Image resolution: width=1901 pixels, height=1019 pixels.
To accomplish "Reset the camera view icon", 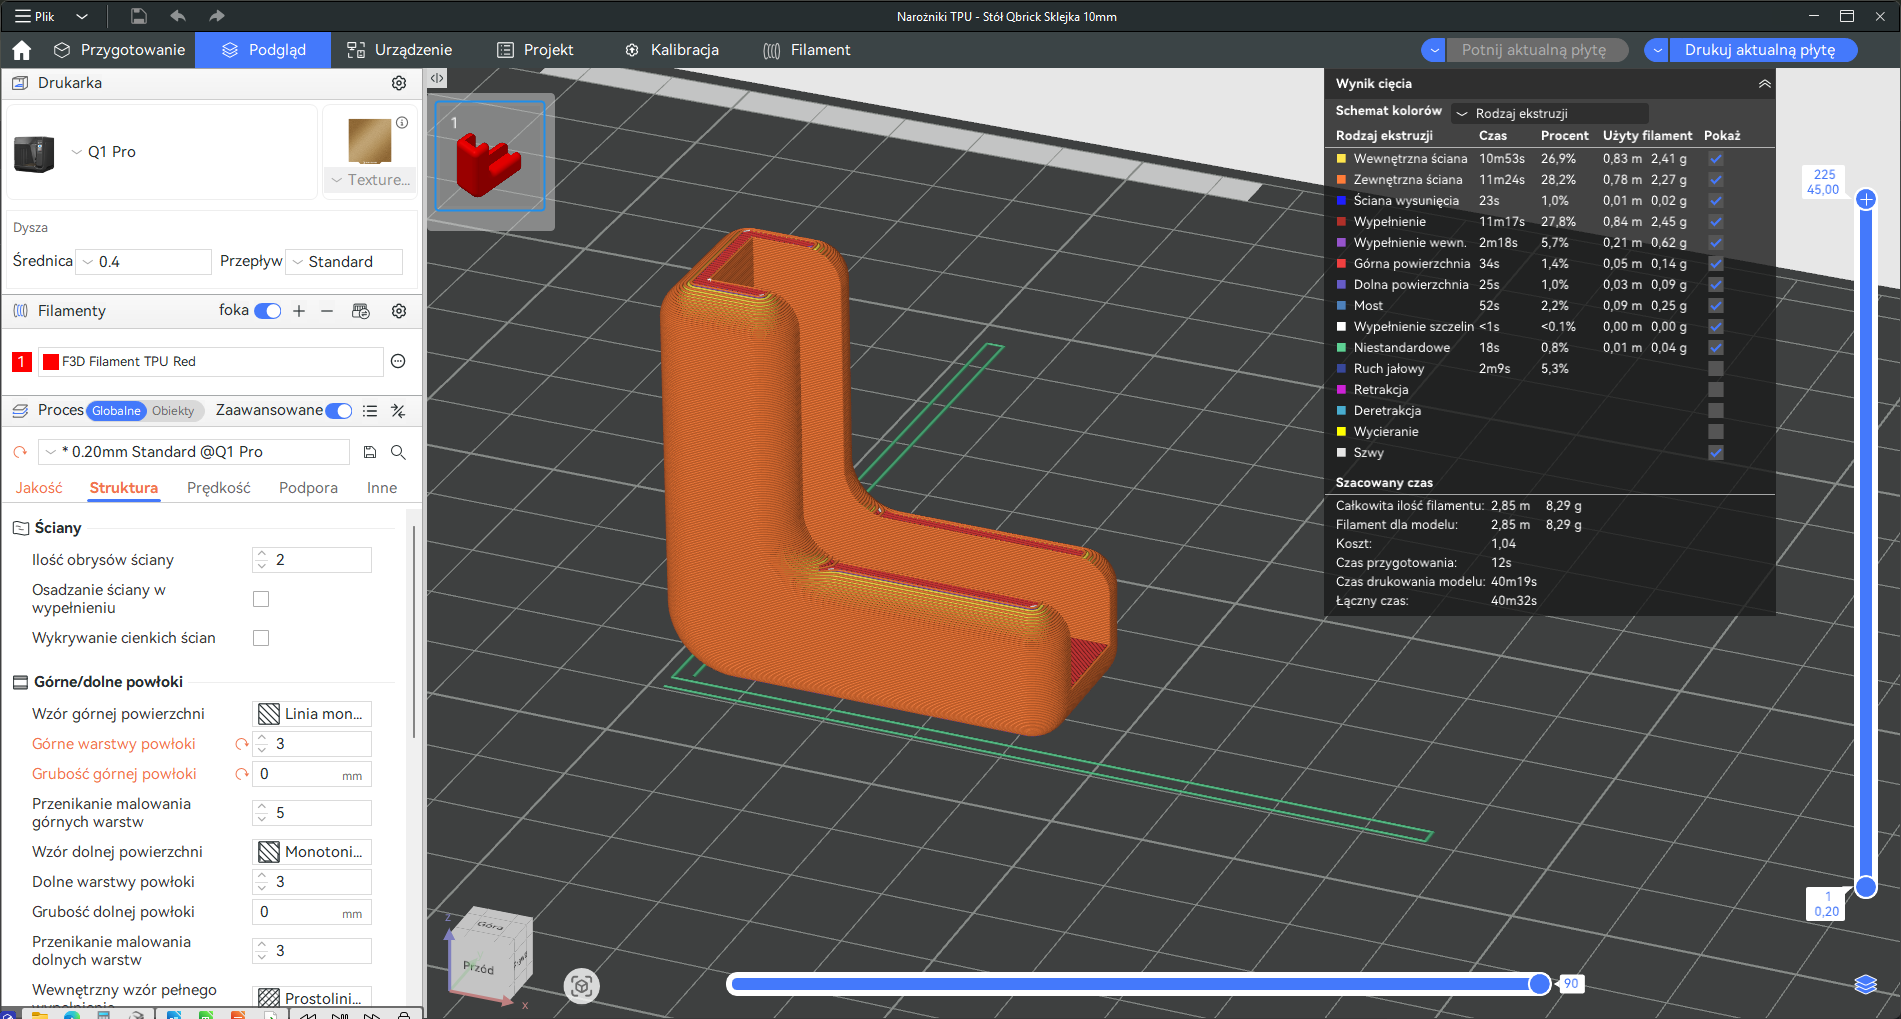I will pyautogui.click(x=582, y=986).
